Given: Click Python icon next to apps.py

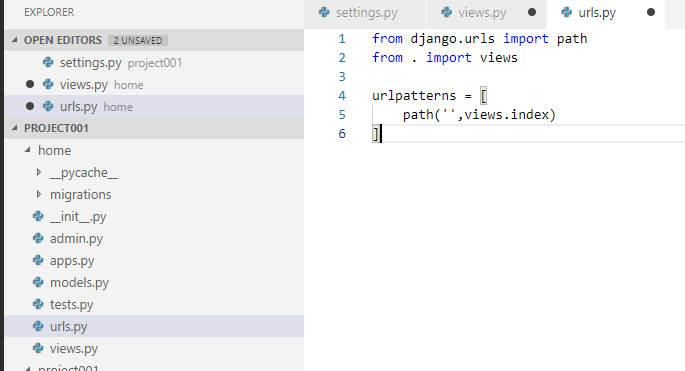Looking at the screenshot, I should (38, 260).
